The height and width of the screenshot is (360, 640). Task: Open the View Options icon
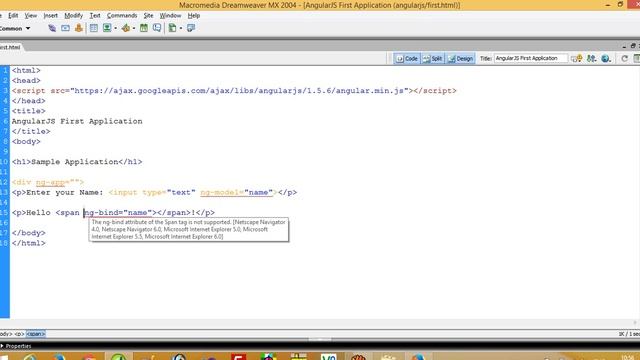pyautogui.click(x=636, y=59)
